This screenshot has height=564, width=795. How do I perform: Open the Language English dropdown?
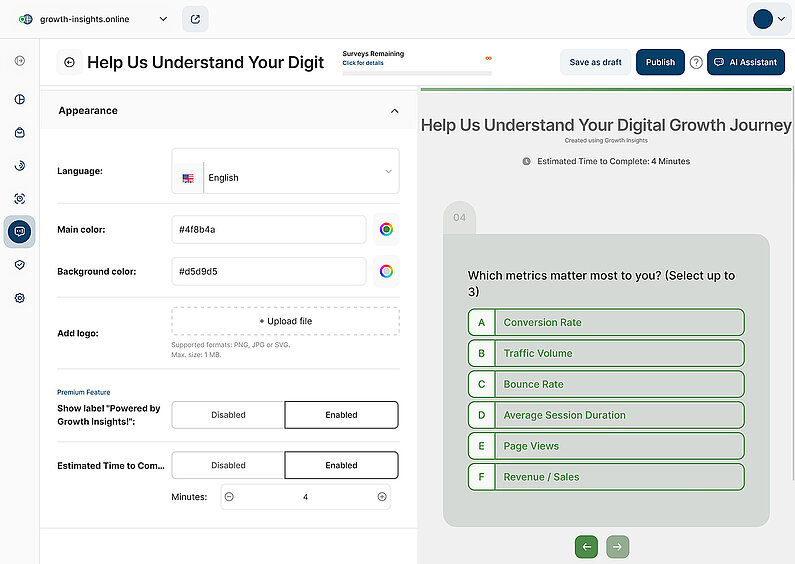pos(285,171)
